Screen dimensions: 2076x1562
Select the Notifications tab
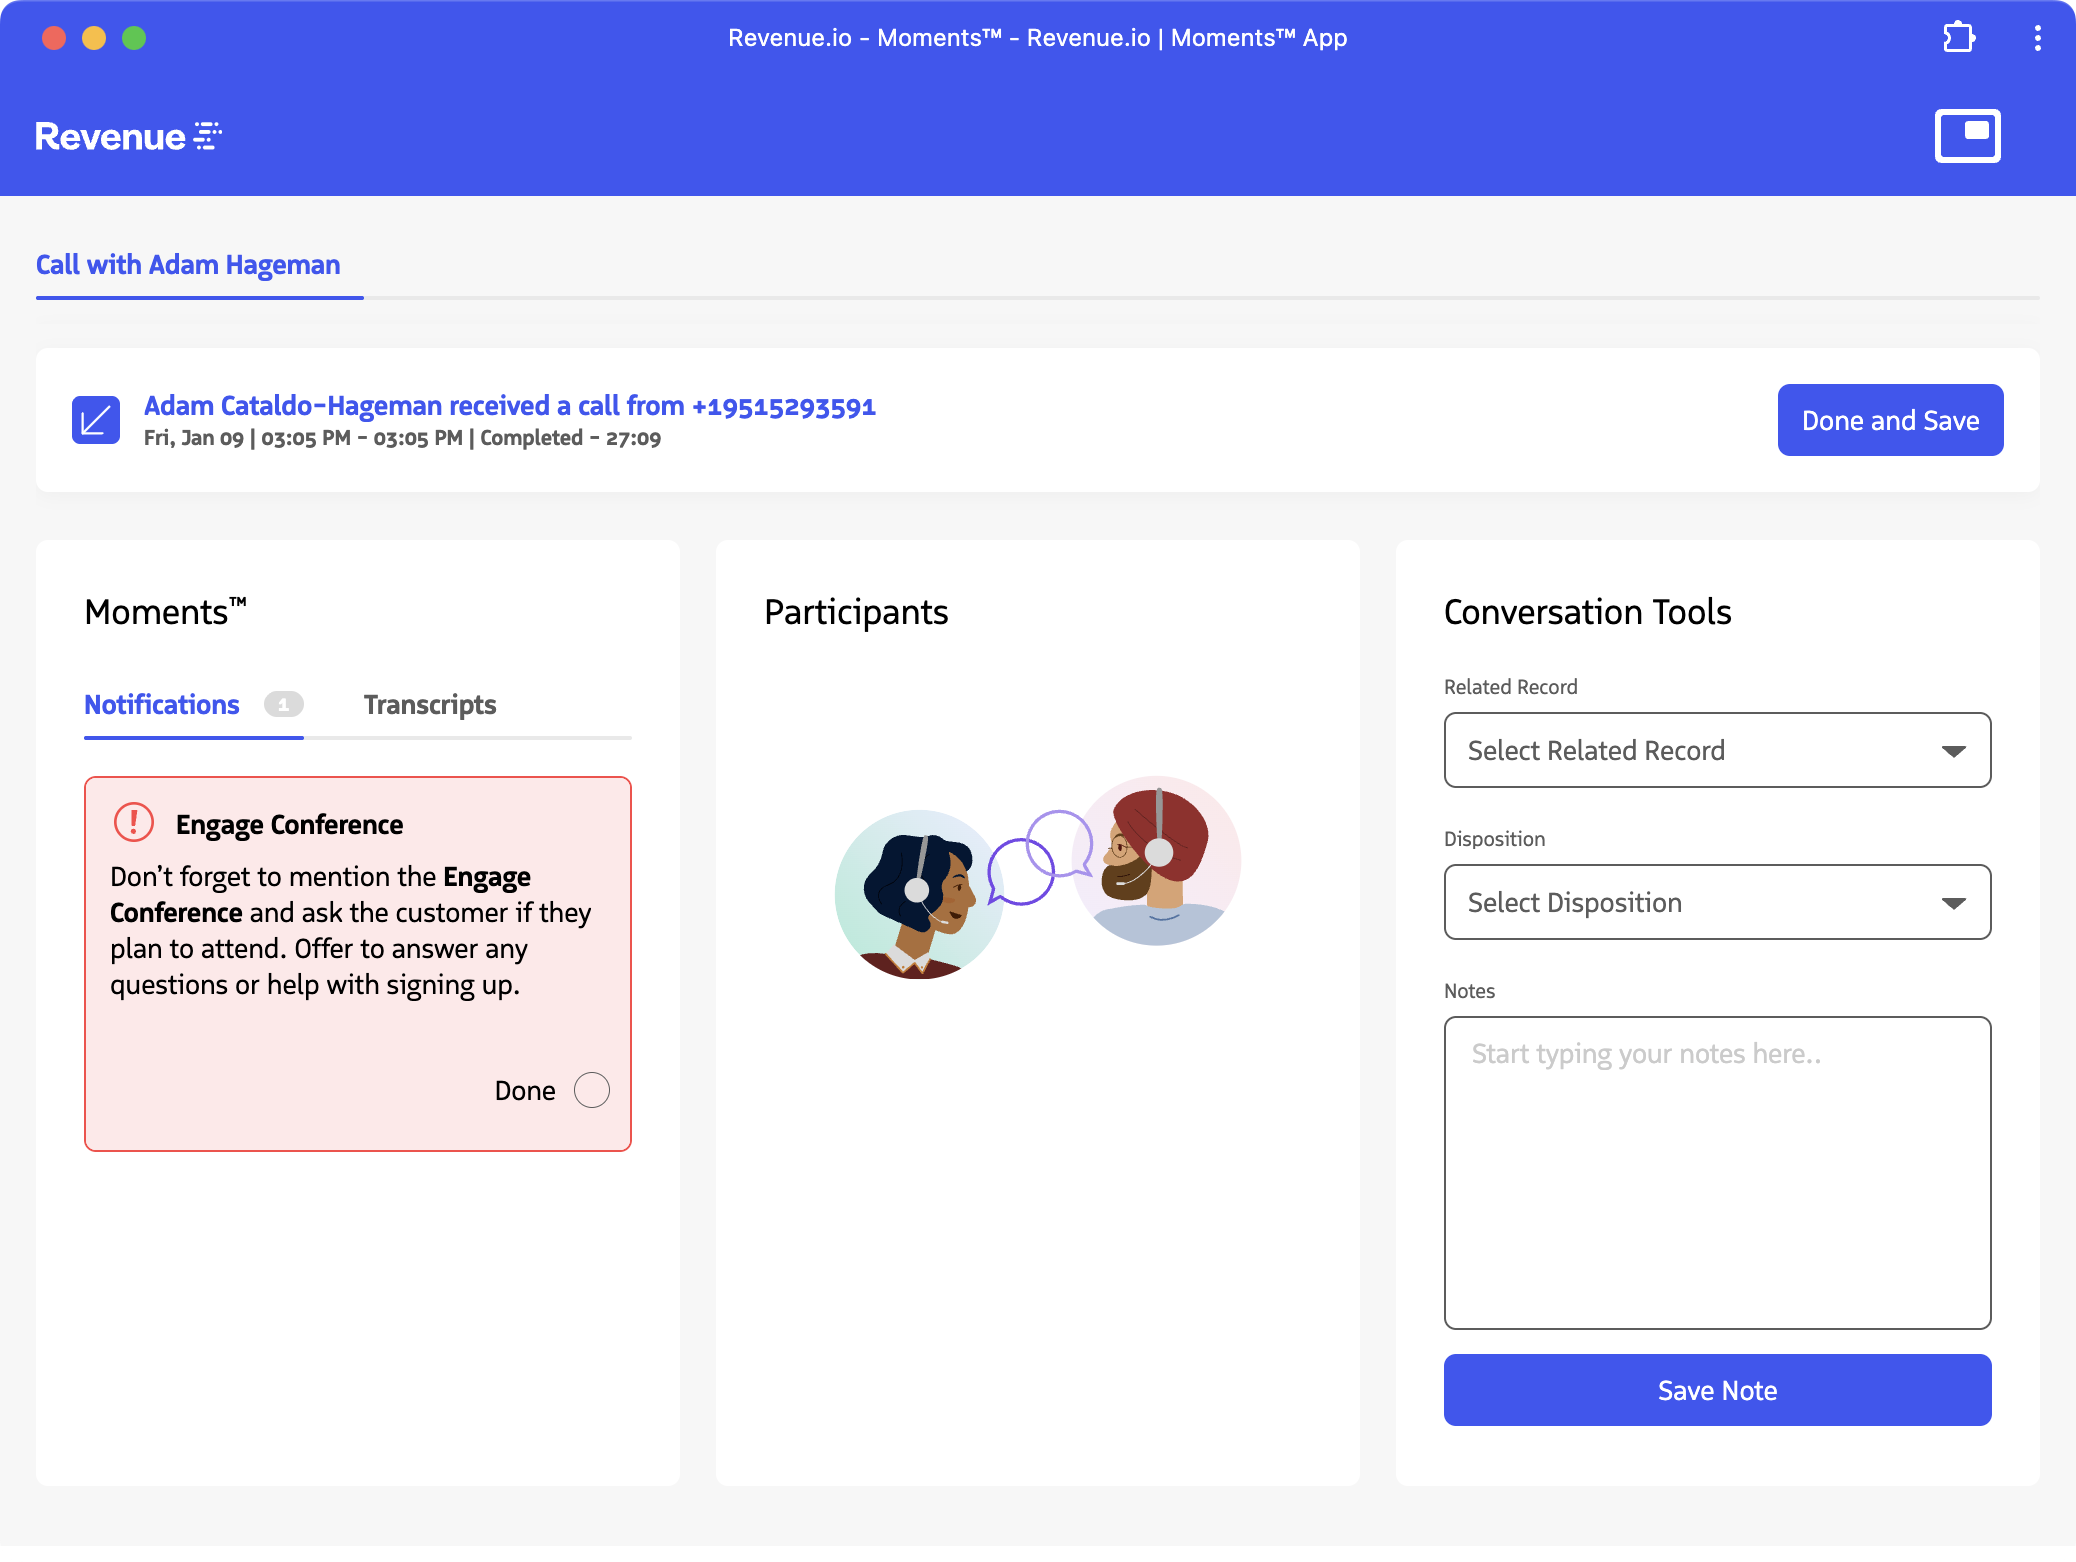pyautogui.click(x=162, y=705)
